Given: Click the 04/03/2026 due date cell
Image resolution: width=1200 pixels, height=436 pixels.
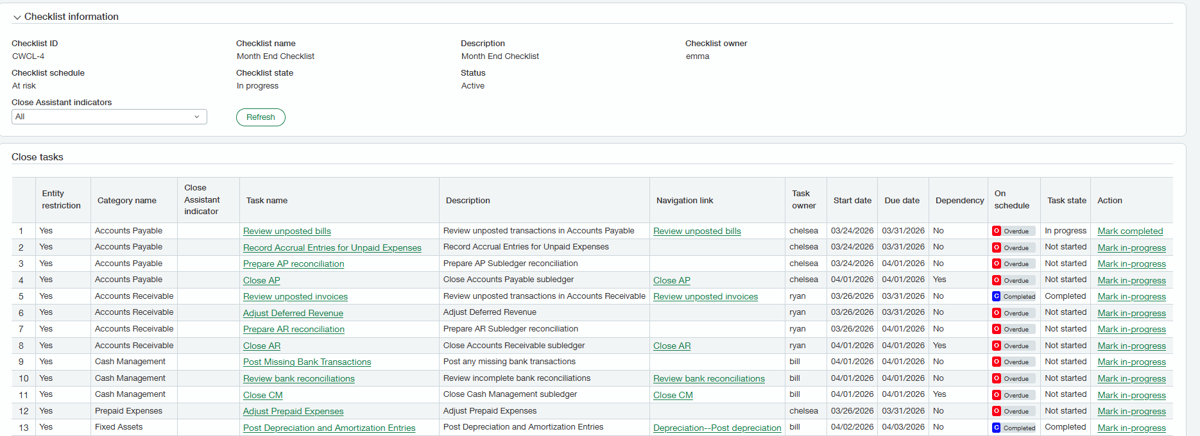Looking at the screenshot, I should (903, 427).
